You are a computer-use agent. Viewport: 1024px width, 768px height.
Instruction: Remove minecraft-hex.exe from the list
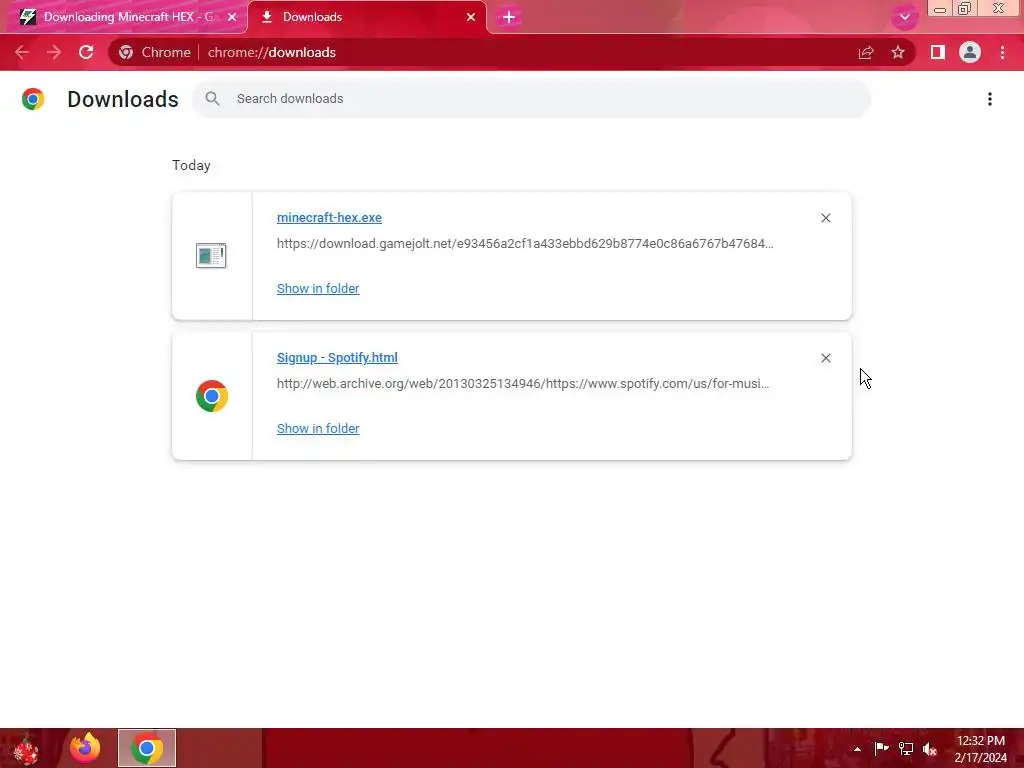point(825,218)
